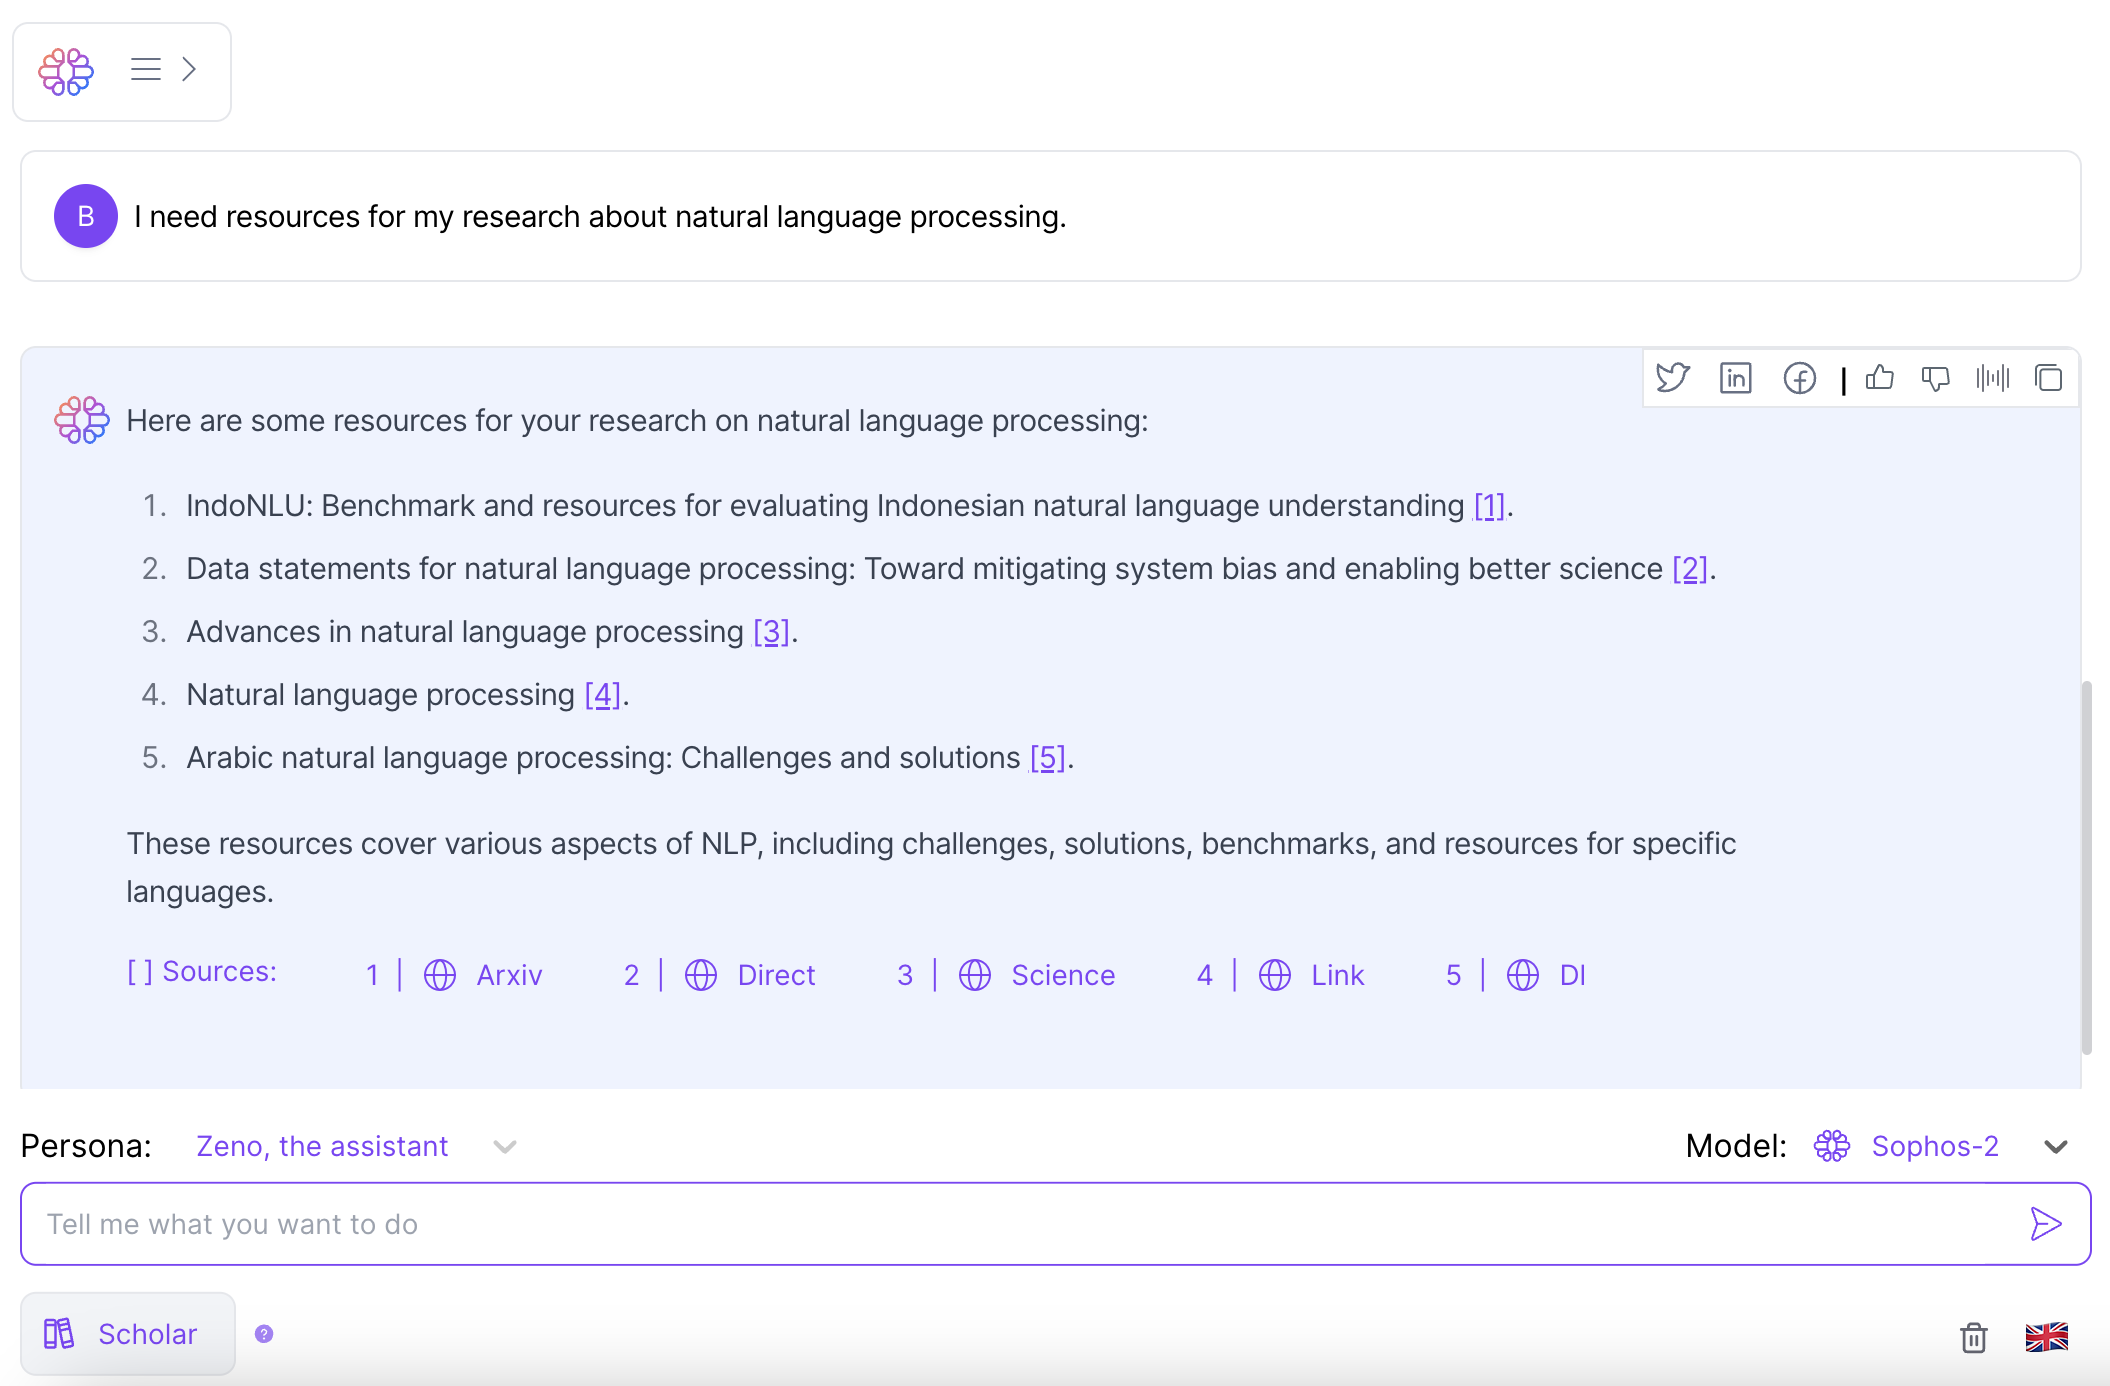Copy the response with the copy icon
This screenshot has height=1386, width=2110.
tap(2048, 378)
